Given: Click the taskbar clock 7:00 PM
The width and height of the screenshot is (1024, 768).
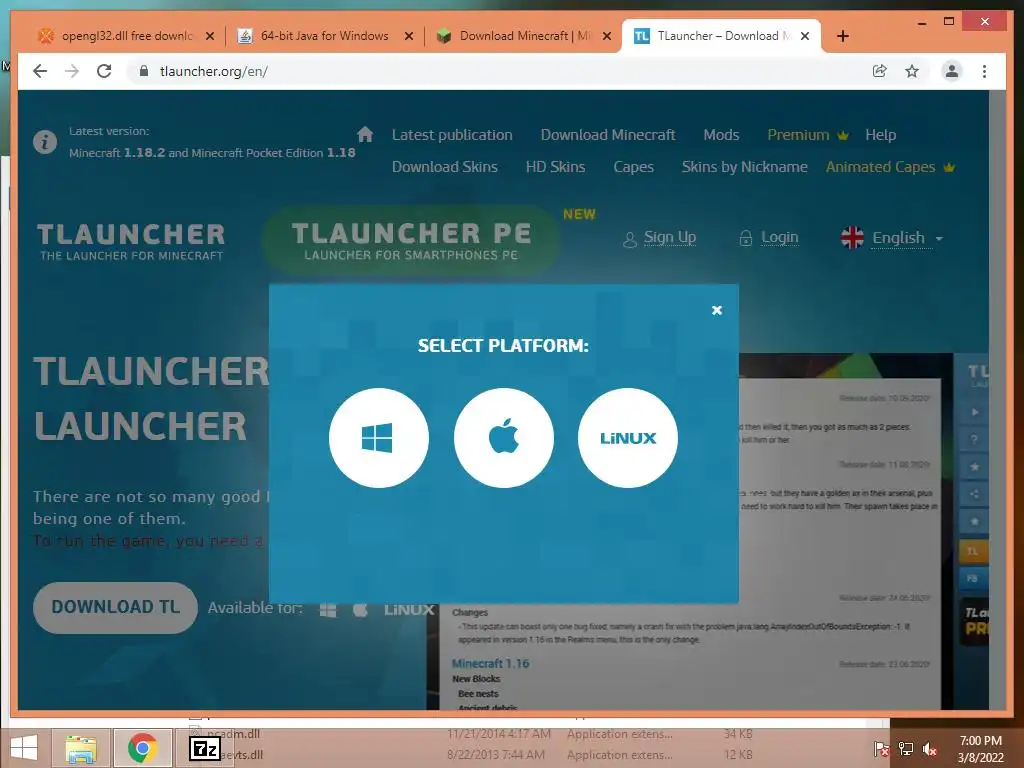Looking at the screenshot, I should click(980, 749).
